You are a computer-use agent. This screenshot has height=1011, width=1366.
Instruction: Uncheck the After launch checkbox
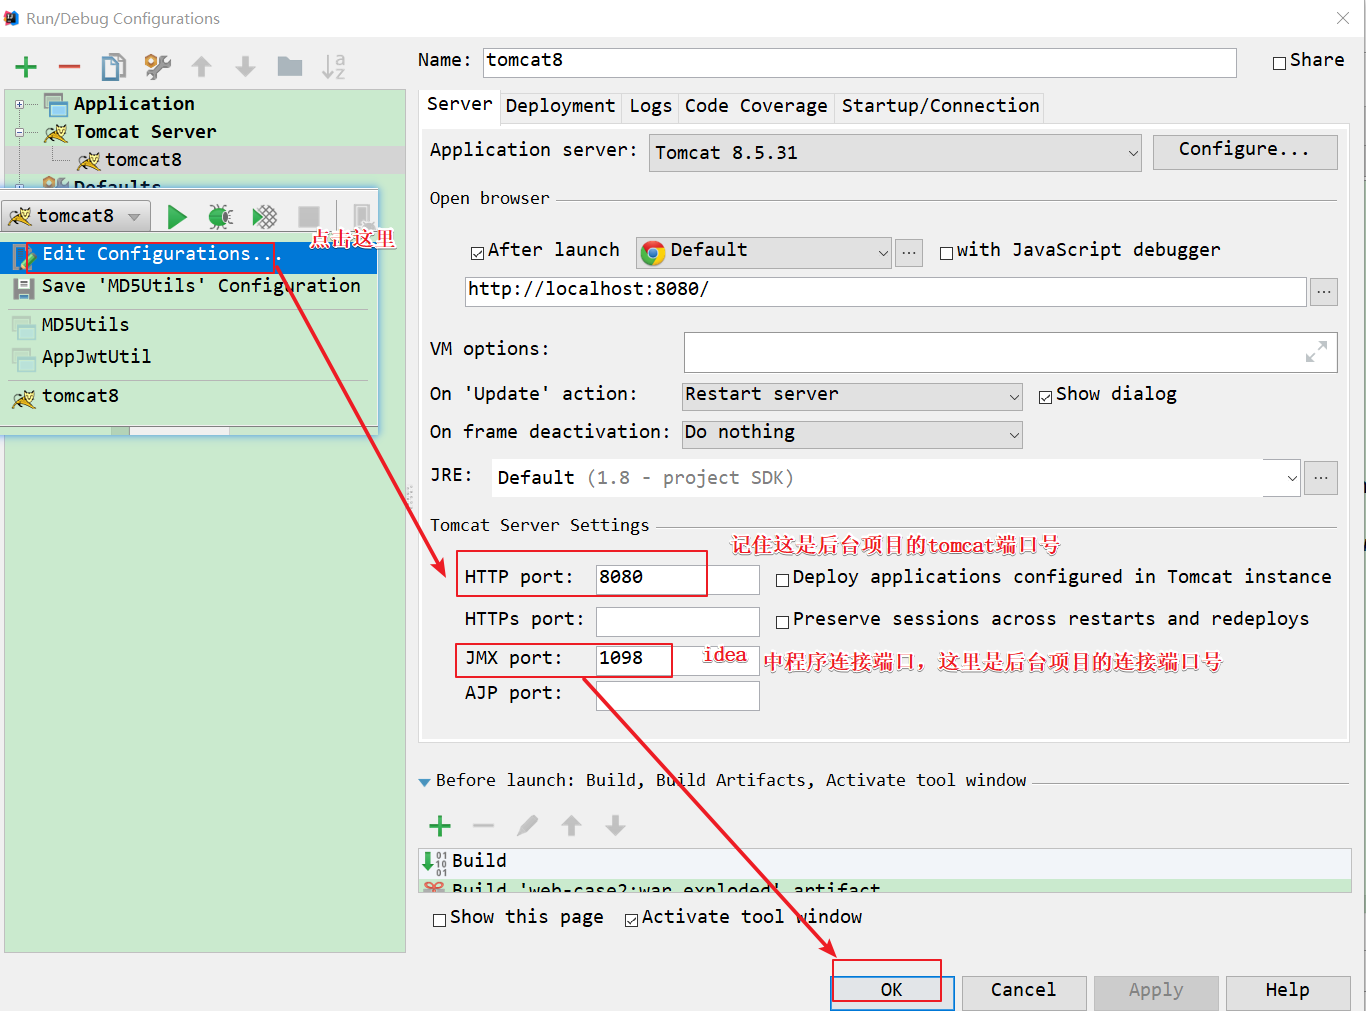point(477,253)
